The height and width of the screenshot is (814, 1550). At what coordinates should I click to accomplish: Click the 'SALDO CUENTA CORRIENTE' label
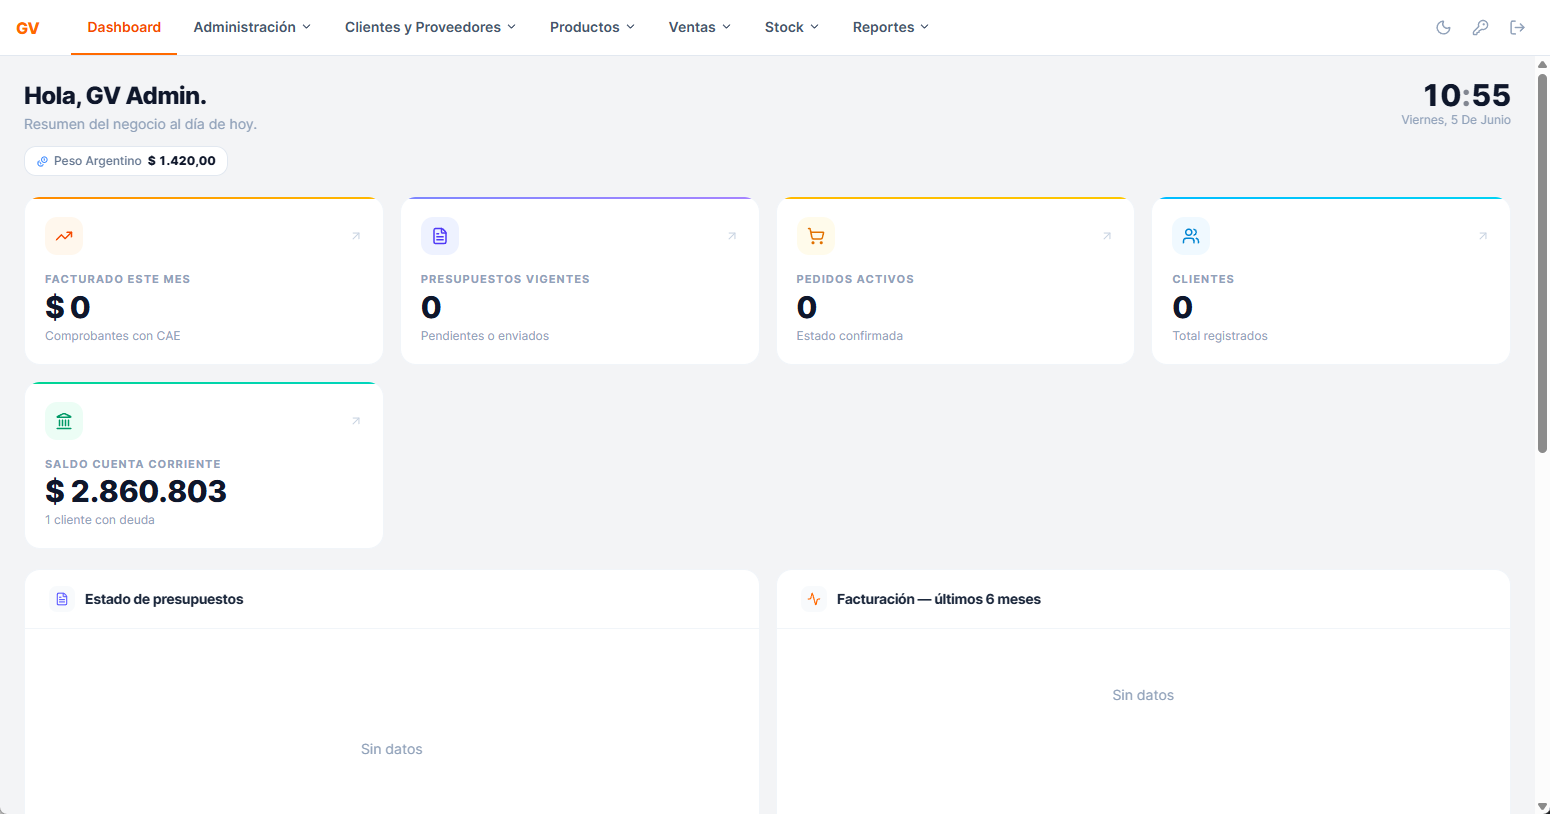point(133,464)
